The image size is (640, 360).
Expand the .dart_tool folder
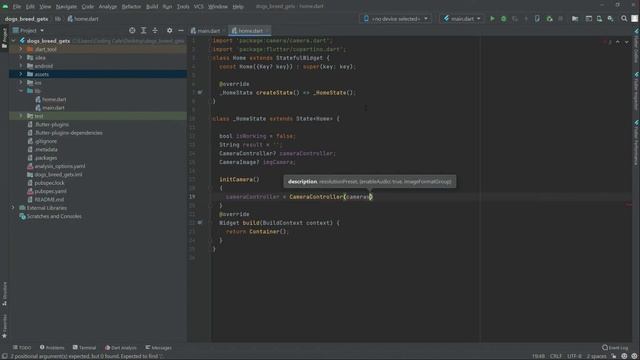coord(21,49)
